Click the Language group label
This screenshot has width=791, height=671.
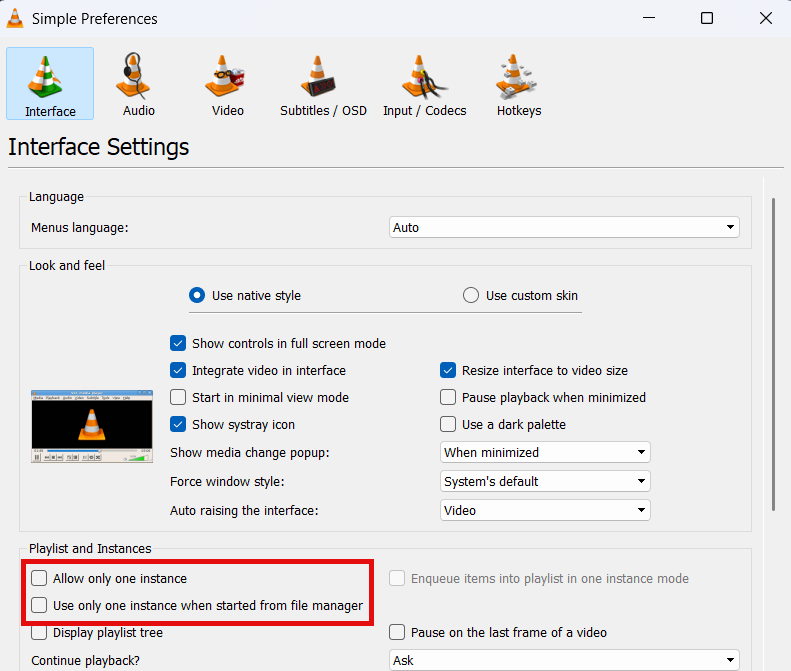click(x=56, y=197)
